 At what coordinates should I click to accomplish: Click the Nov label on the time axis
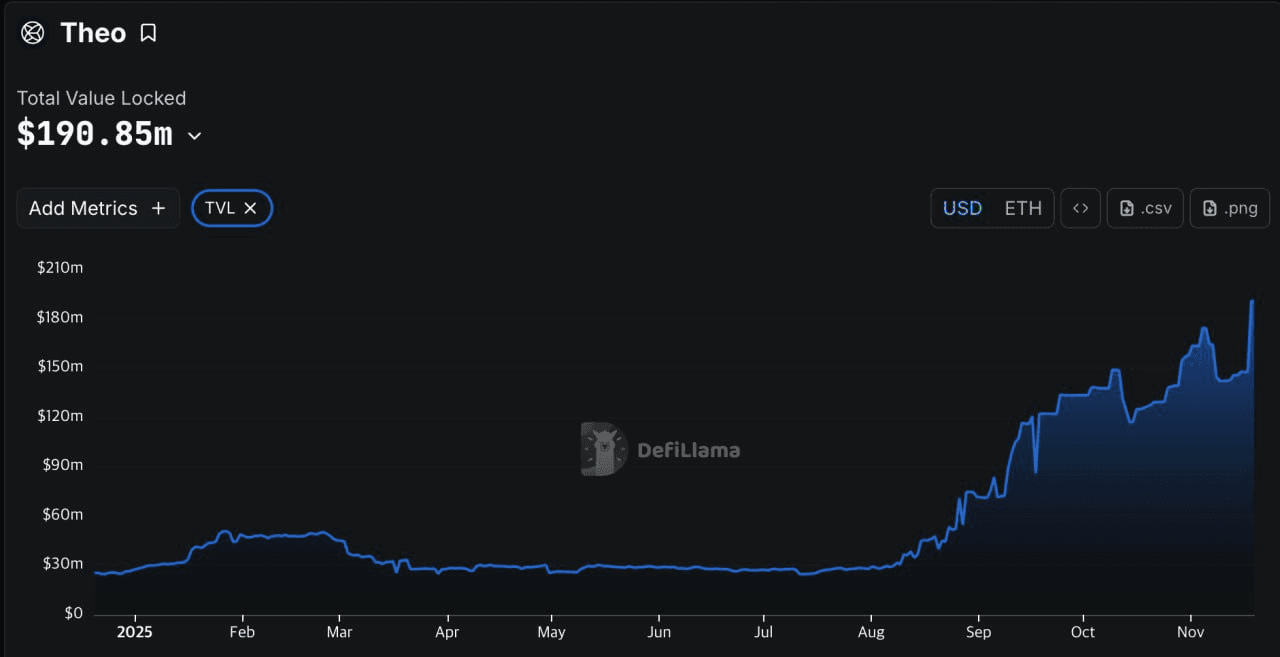(x=1190, y=632)
